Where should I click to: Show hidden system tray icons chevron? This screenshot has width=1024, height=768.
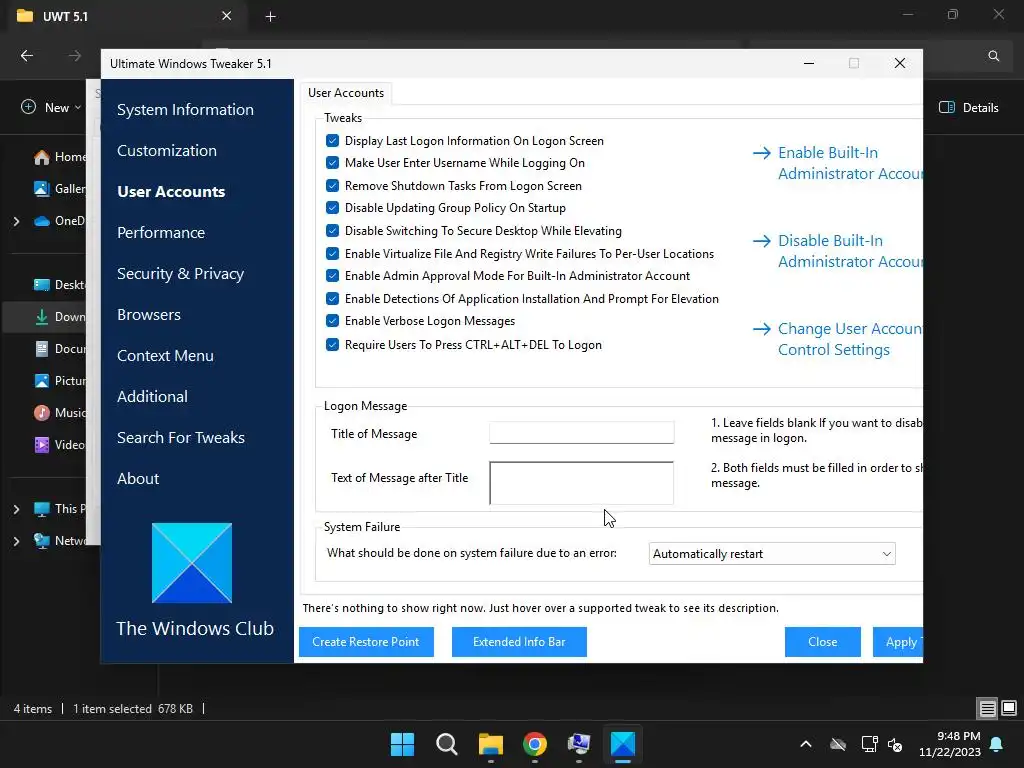click(x=806, y=744)
